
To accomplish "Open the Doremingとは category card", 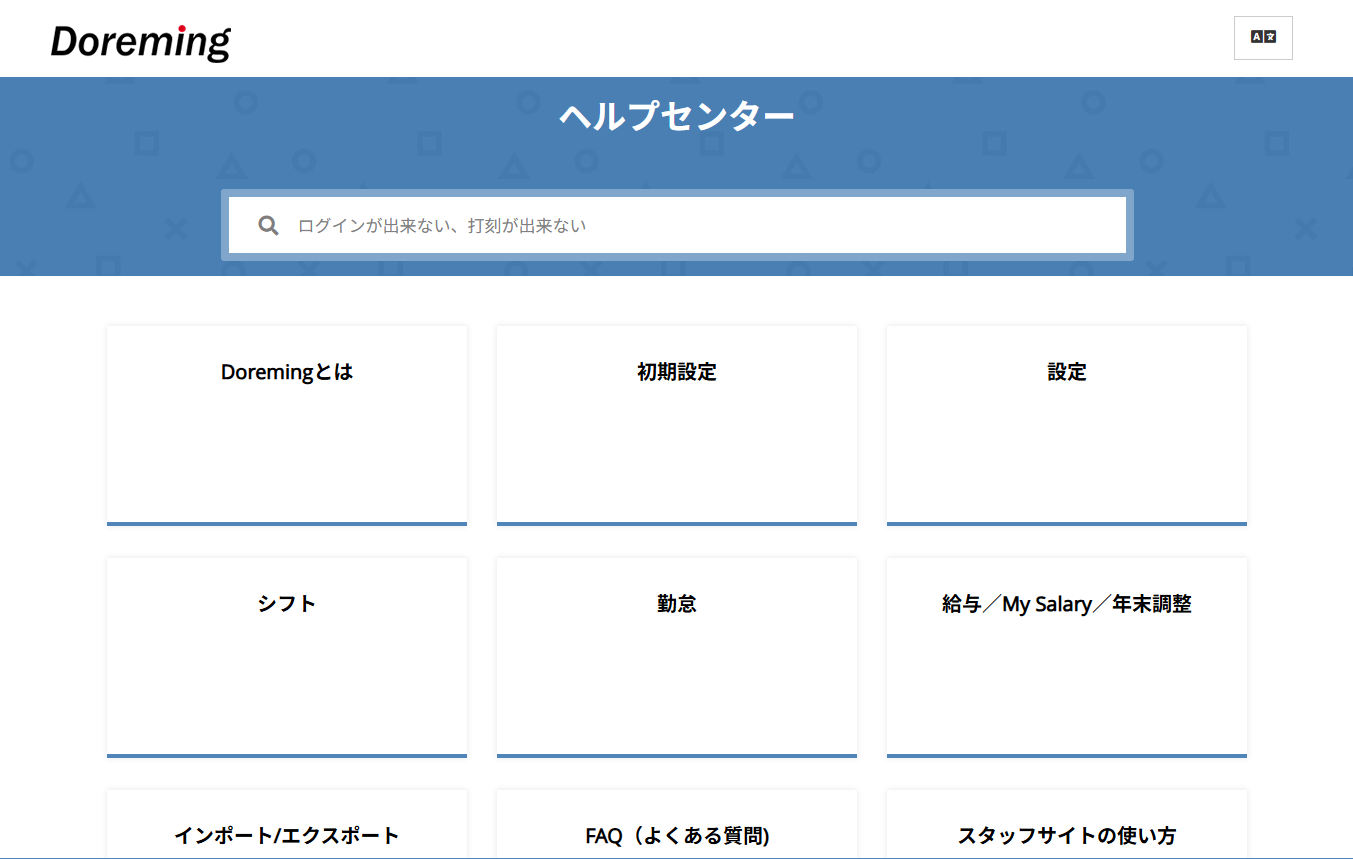I will [x=287, y=440].
